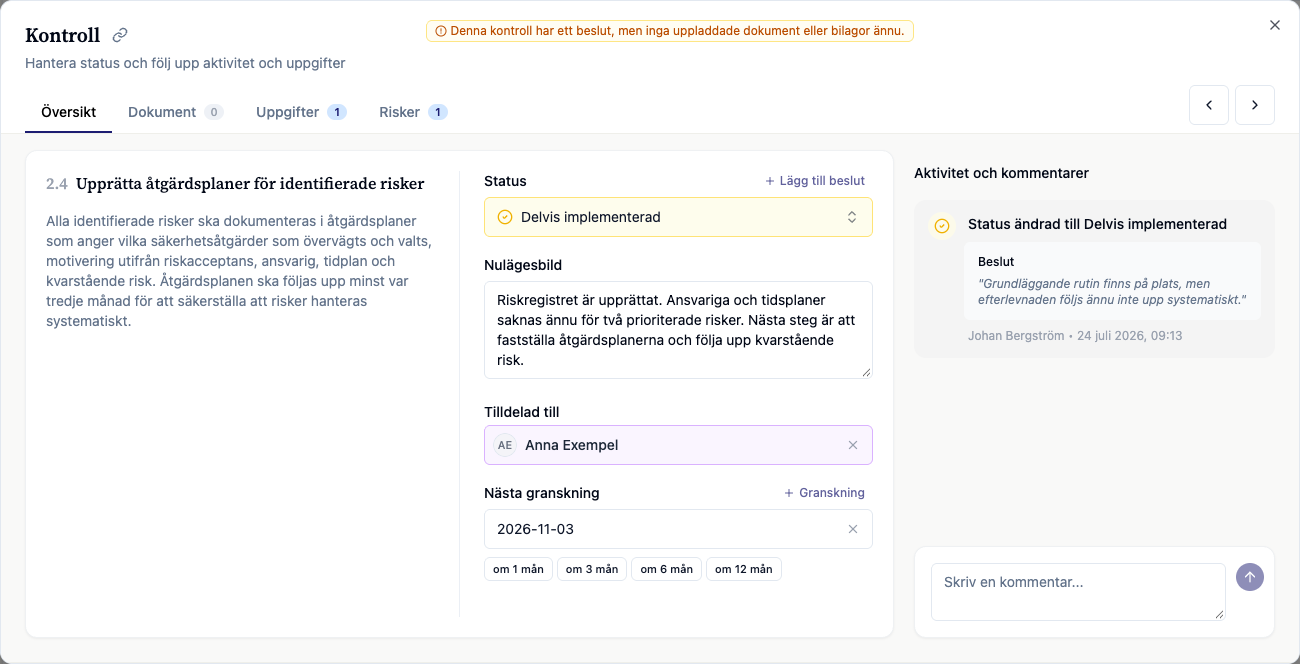This screenshot has height=664, width=1300.
Task: Go to next control with right chevron
Action: (1255, 105)
